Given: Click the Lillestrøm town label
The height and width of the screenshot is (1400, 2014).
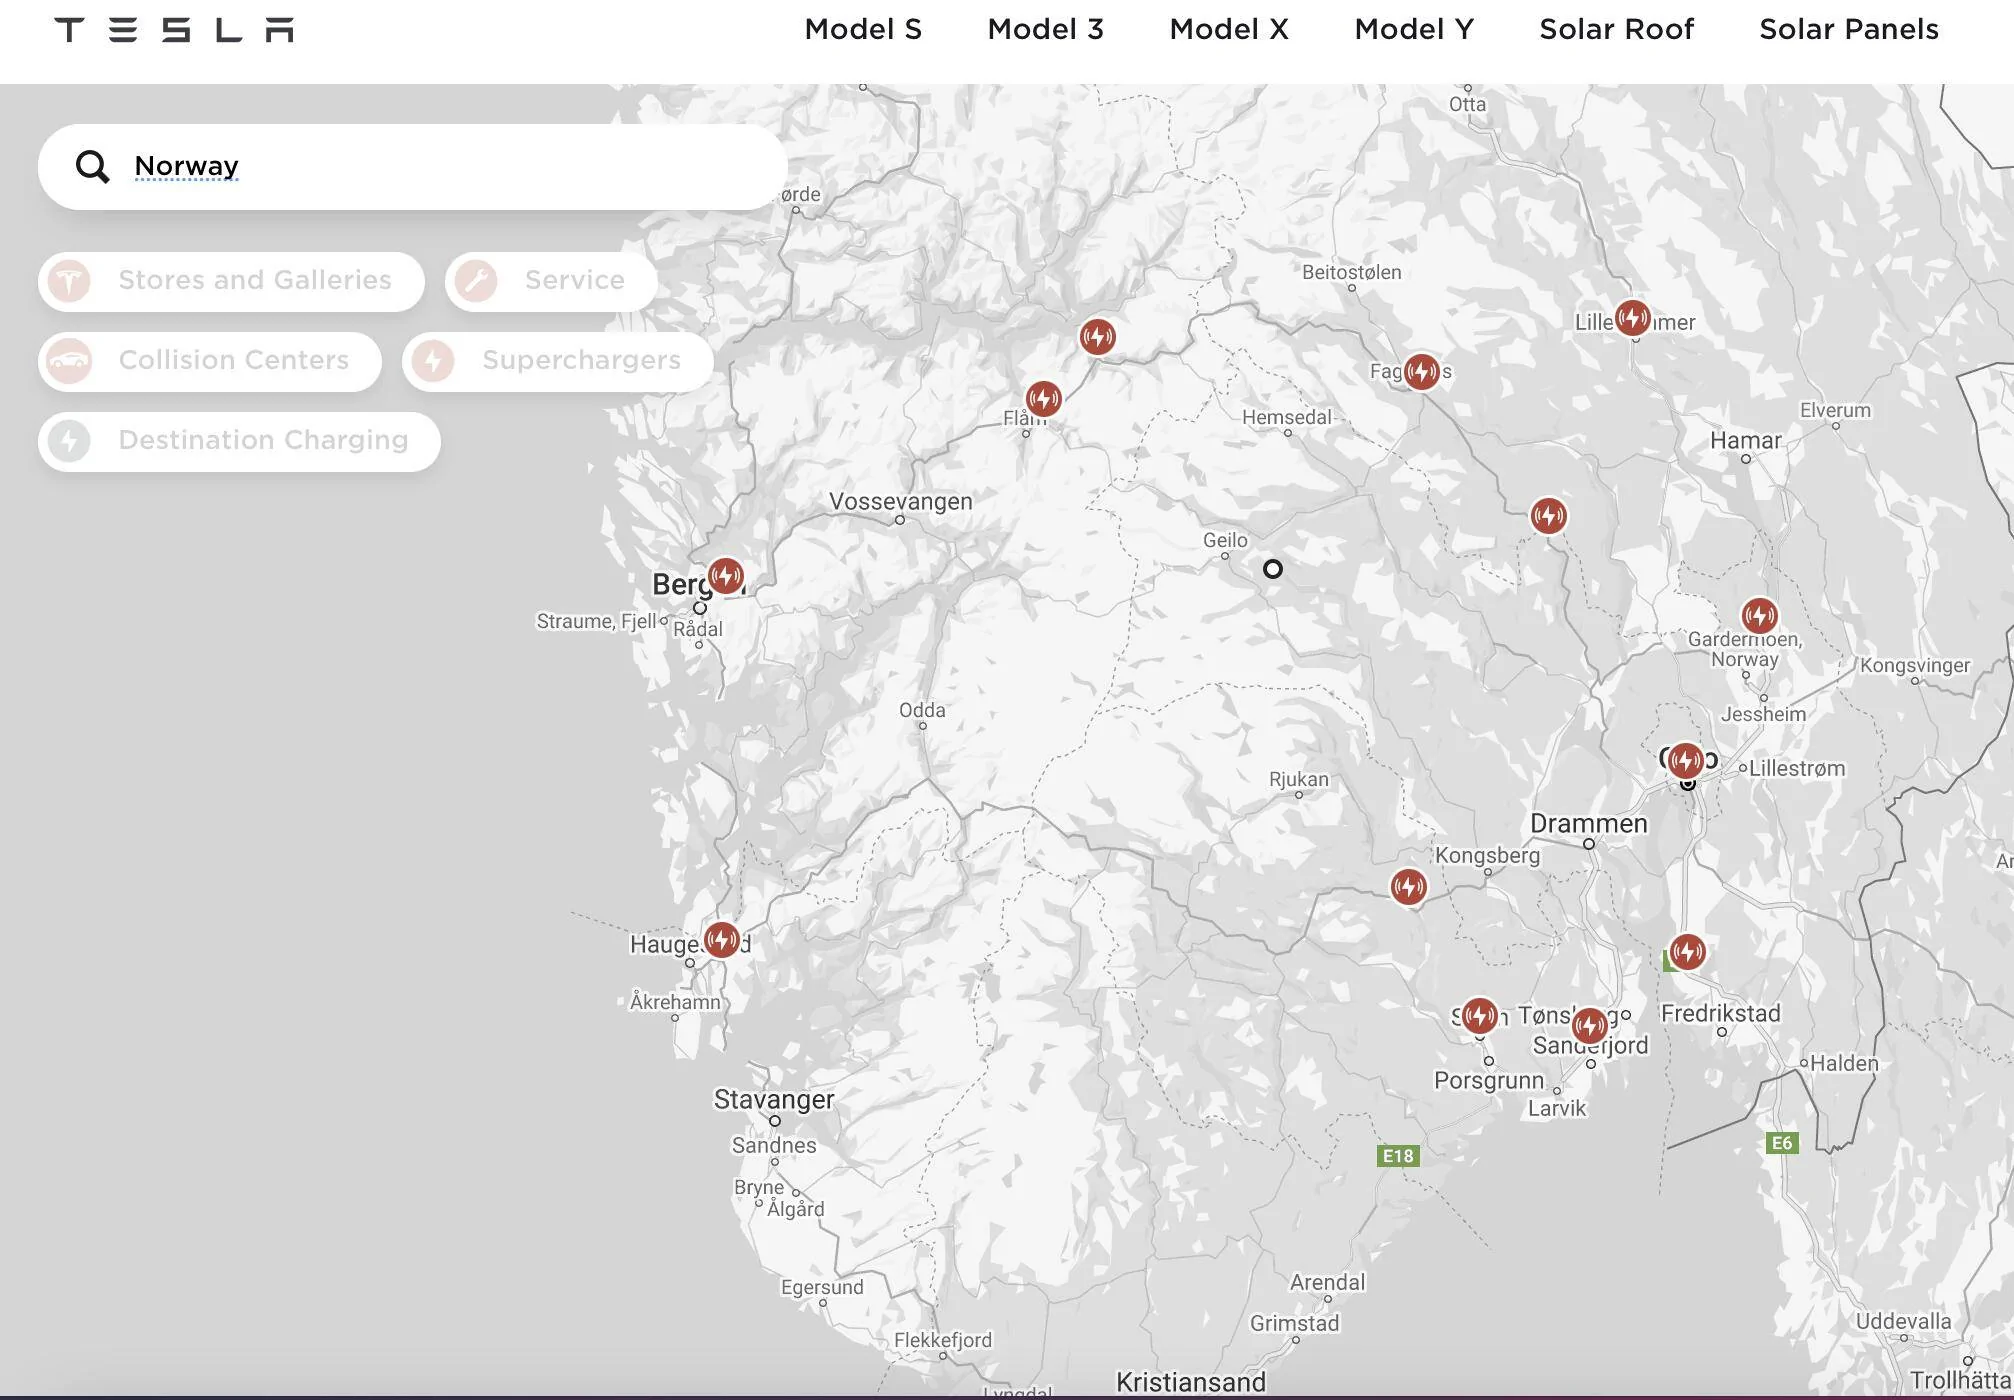Looking at the screenshot, I should 1797,769.
